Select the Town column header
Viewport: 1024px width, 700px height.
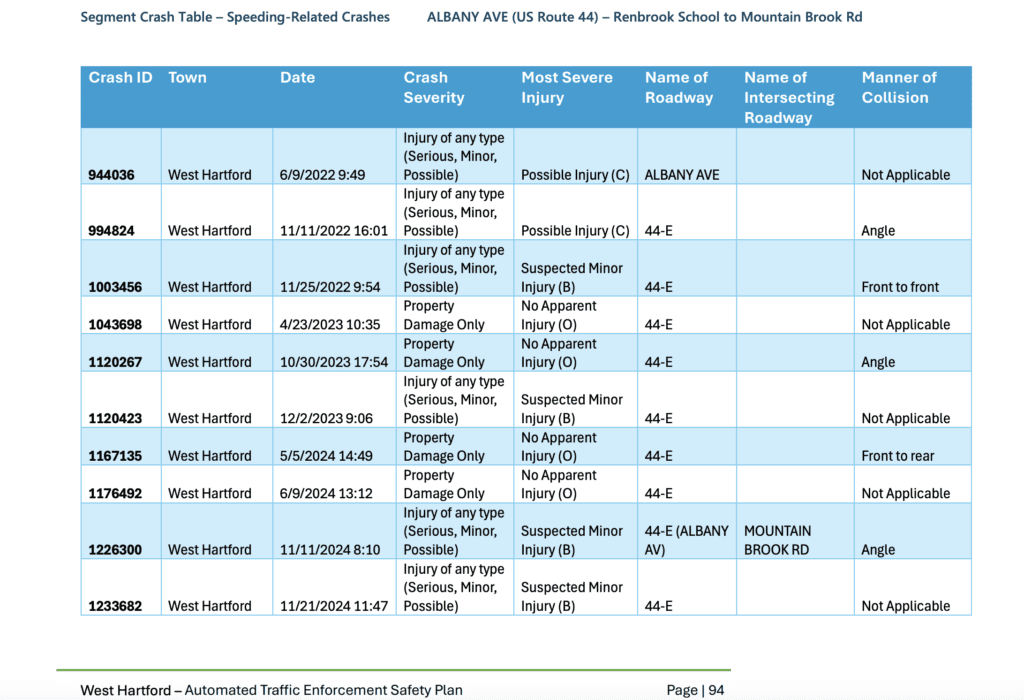(187, 78)
